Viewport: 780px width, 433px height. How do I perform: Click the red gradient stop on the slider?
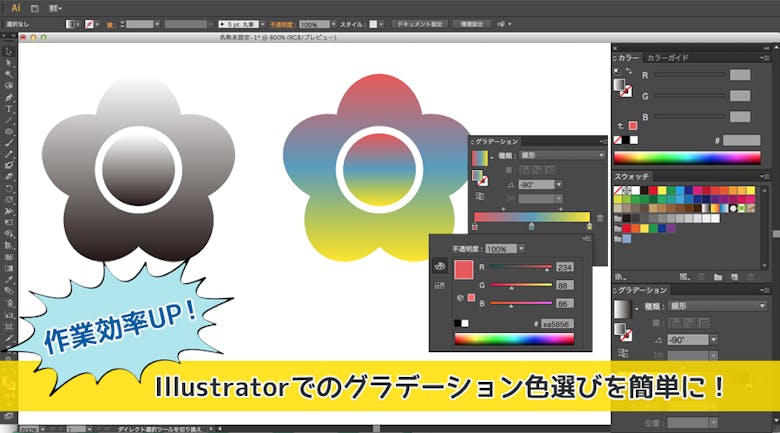(475, 227)
